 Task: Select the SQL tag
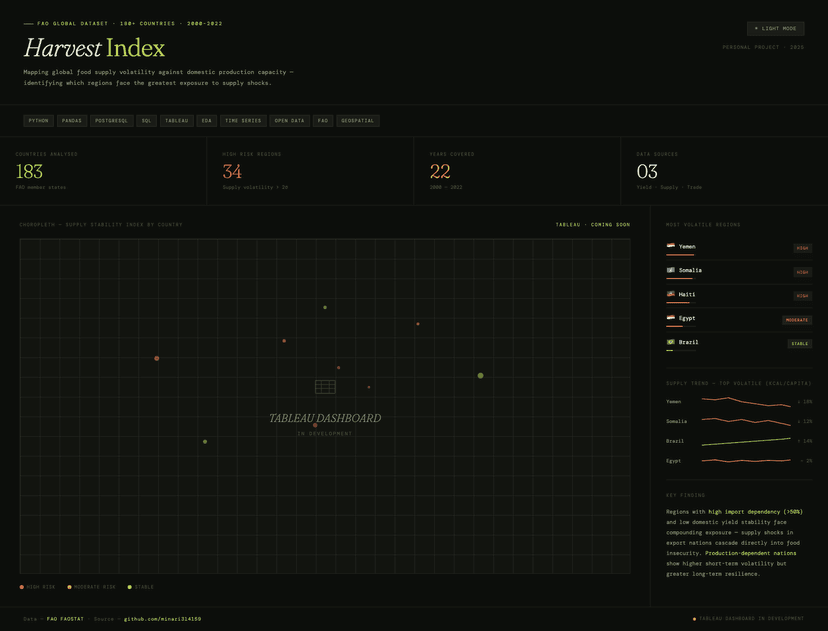(x=146, y=121)
